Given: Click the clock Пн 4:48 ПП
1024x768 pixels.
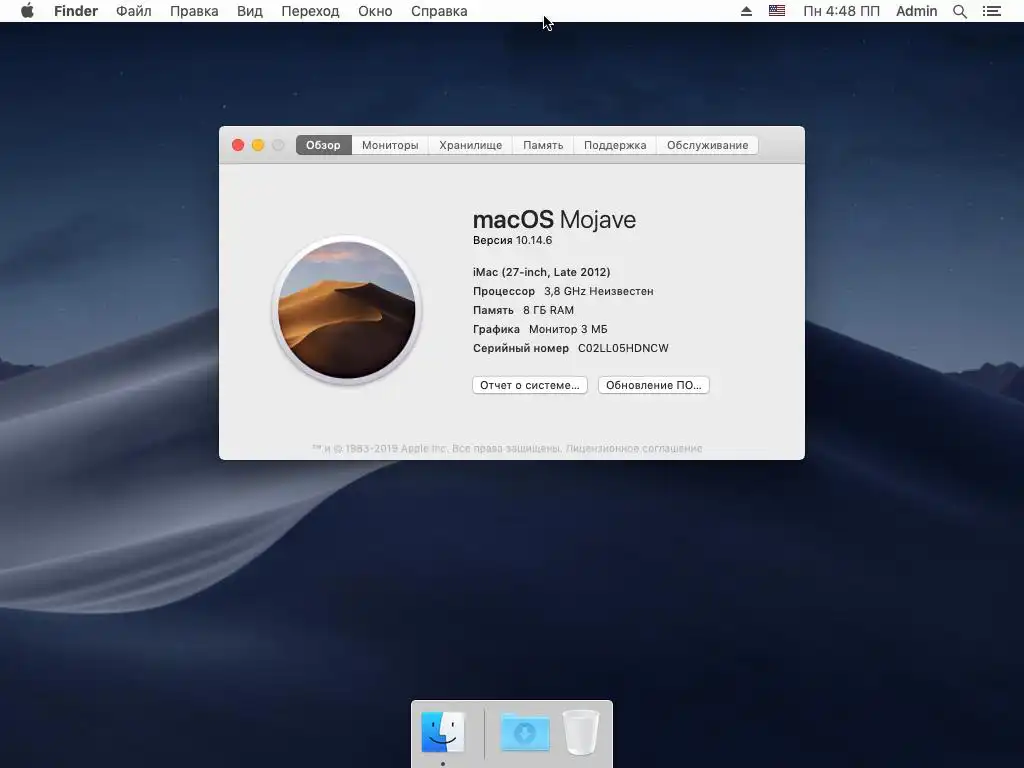Looking at the screenshot, I should 841,11.
